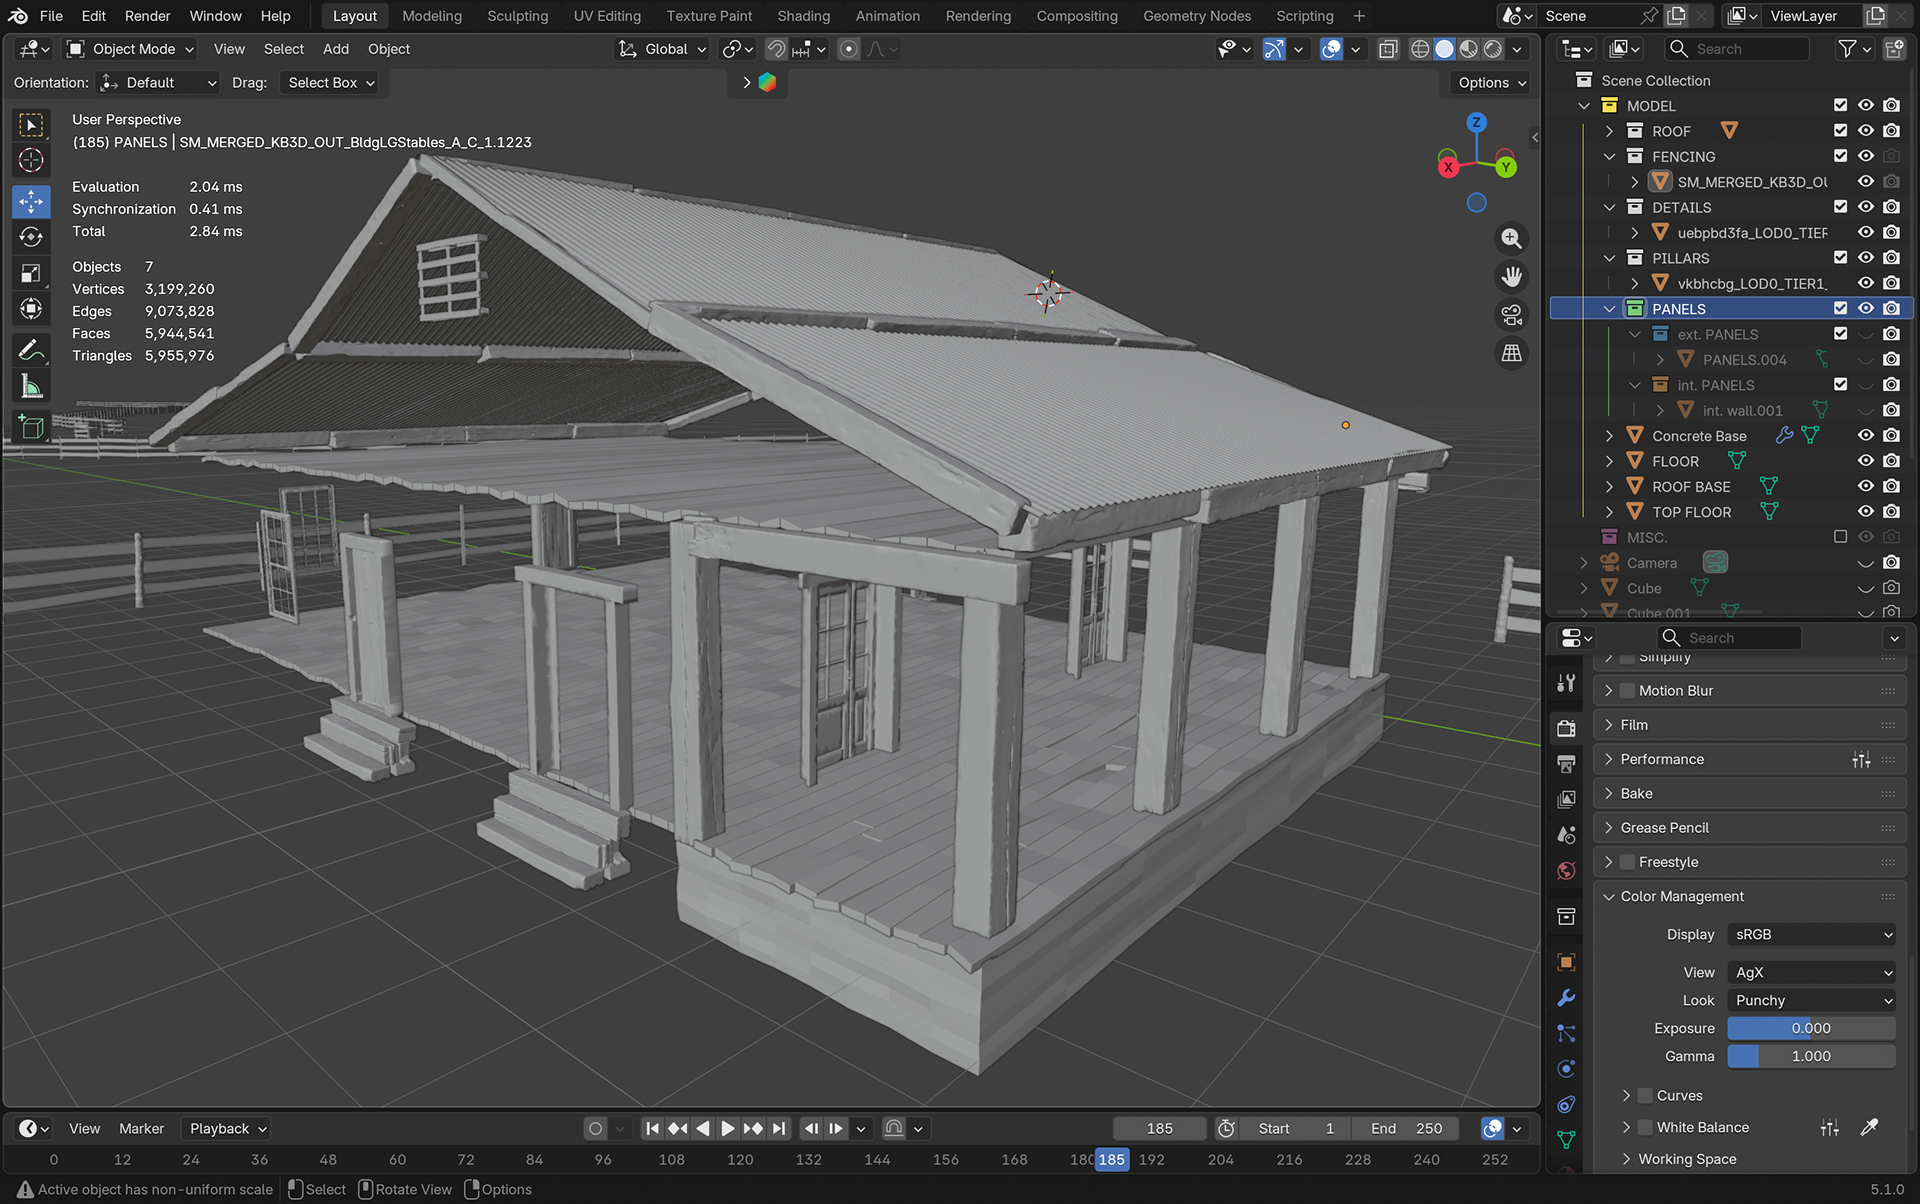The image size is (1920, 1204).
Task: Select the Rotate tool
Action: click(x=31, y=238)
